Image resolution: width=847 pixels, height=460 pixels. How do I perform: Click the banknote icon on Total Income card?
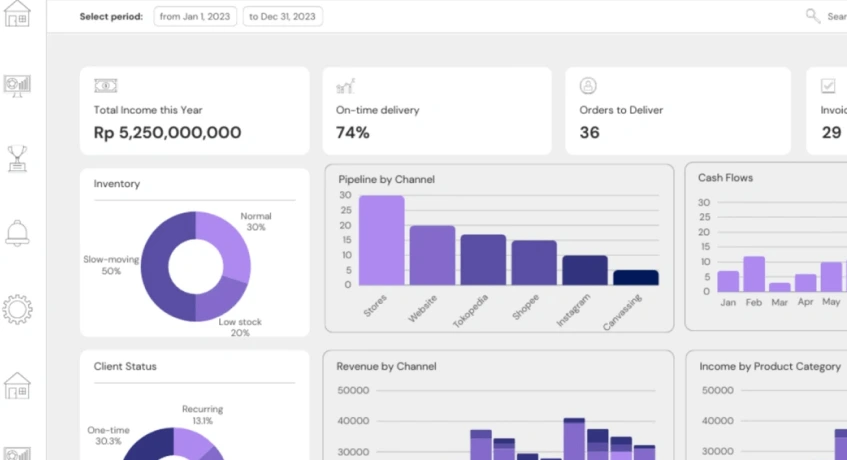(105, 85)
